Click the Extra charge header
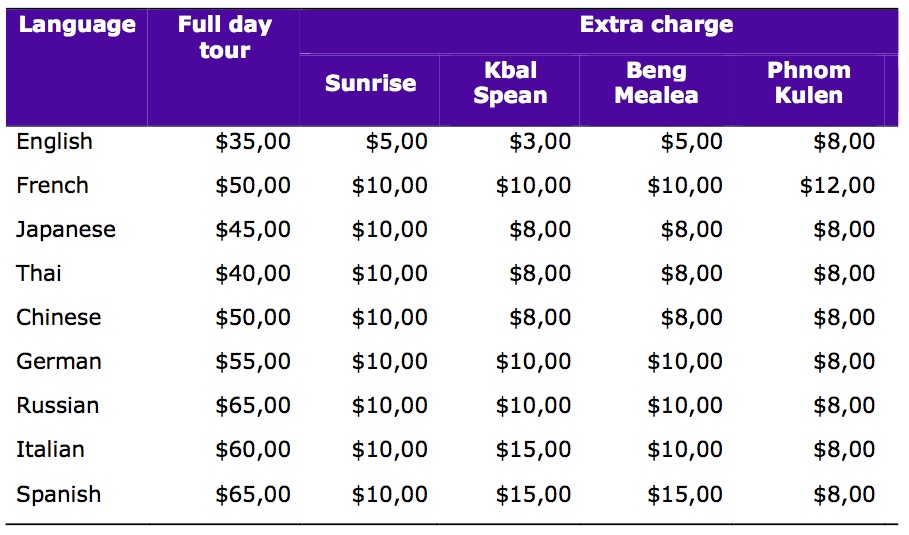This screenshot has width=909, height=535. [656, 25]
